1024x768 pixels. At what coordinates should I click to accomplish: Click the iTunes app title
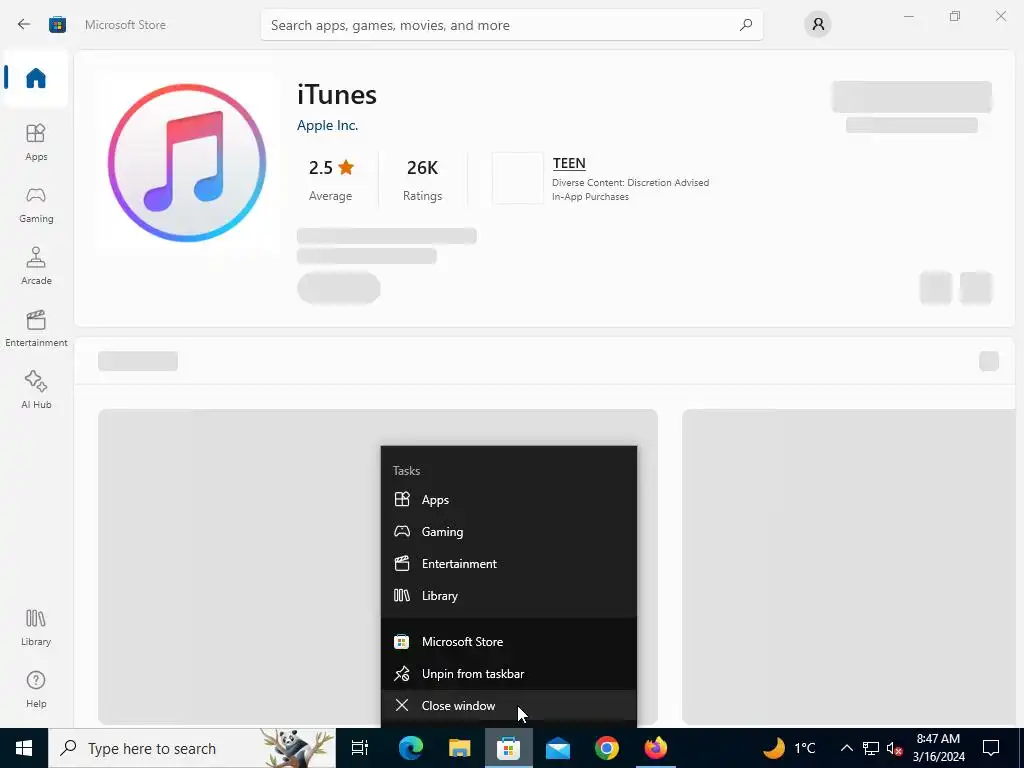point(337,95)
